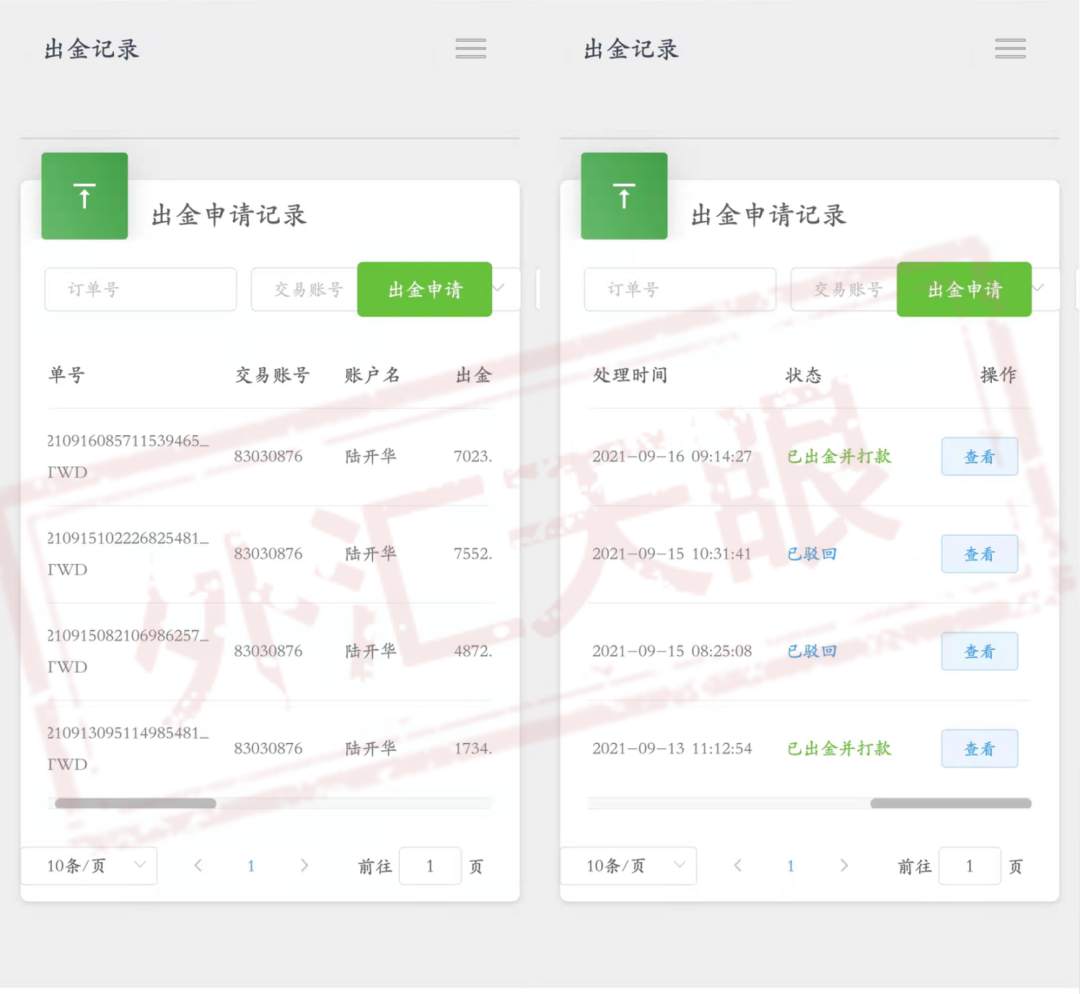Click 账户名 column header
1080x994 pixels.
coord(372,375)
